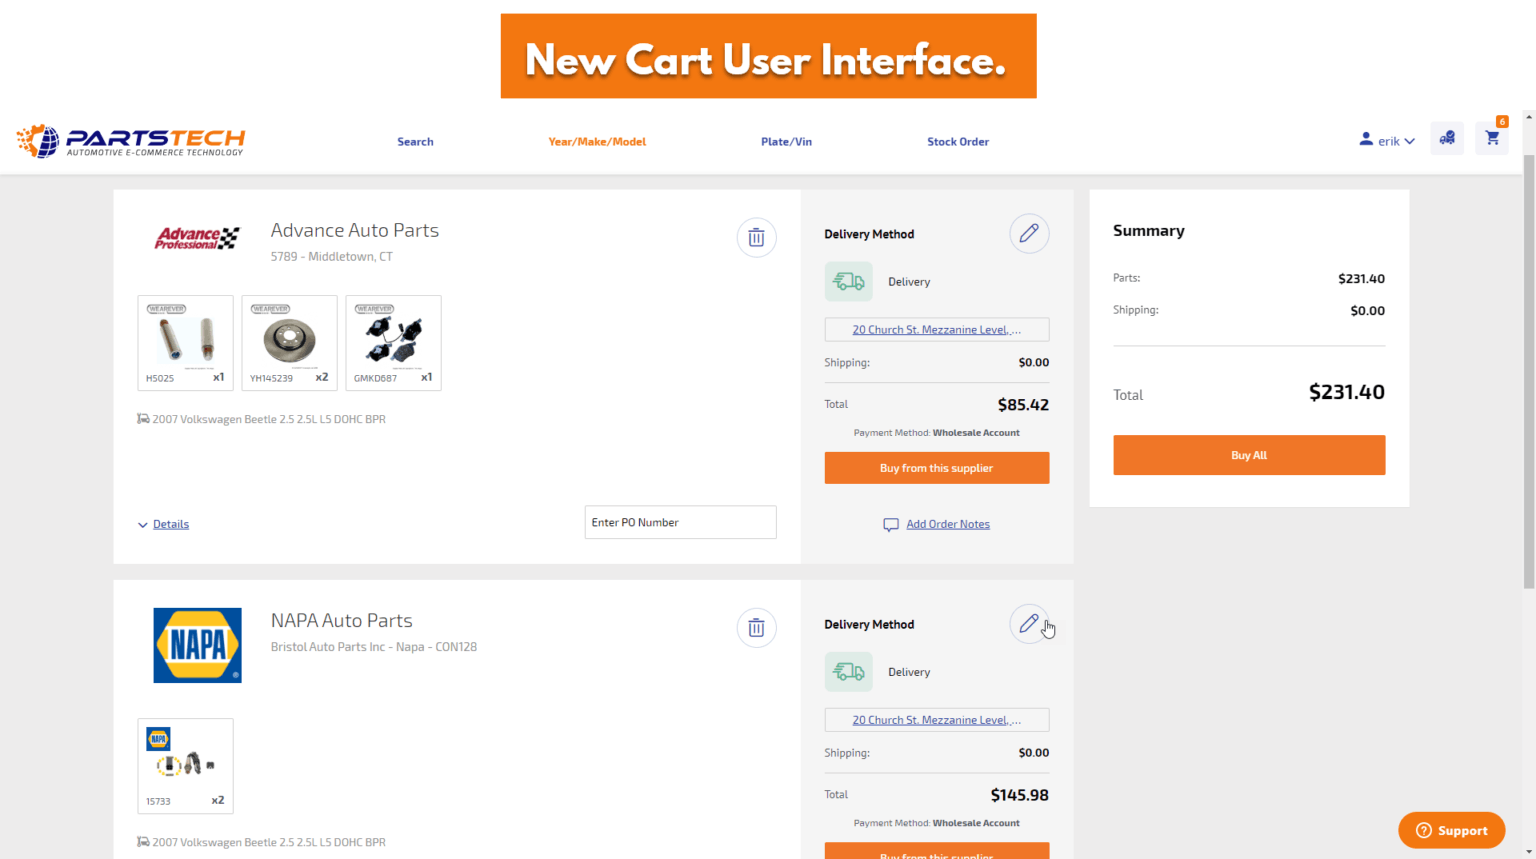Open NAPA part 15733 thumbnail
This screenshot has width=1536, height=859.
(185, 766)
